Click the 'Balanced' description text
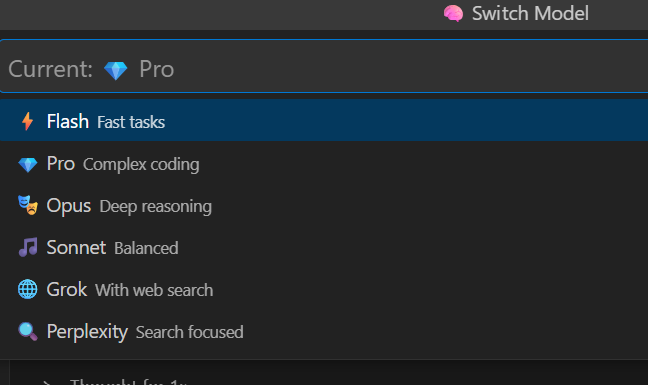This screenshot has height=385, width=648. tap(146, 249)
